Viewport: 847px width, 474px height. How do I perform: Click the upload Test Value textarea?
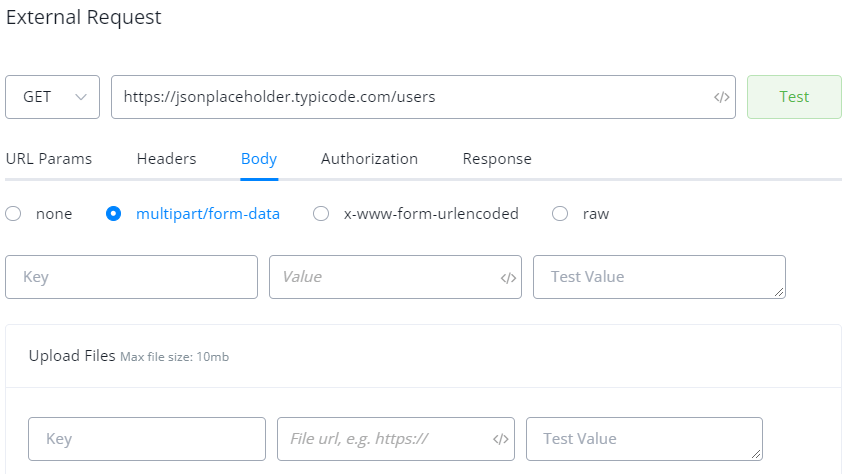(x=643, y=439)
